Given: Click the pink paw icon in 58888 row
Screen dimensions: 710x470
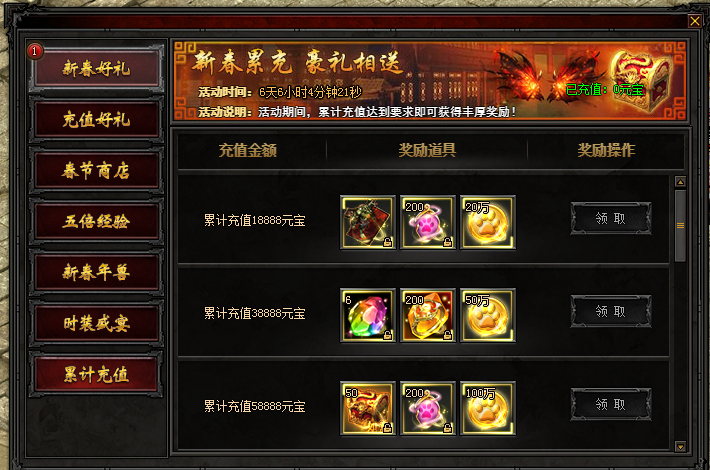Looking at the screenshot, I should [x=428, y=408].
